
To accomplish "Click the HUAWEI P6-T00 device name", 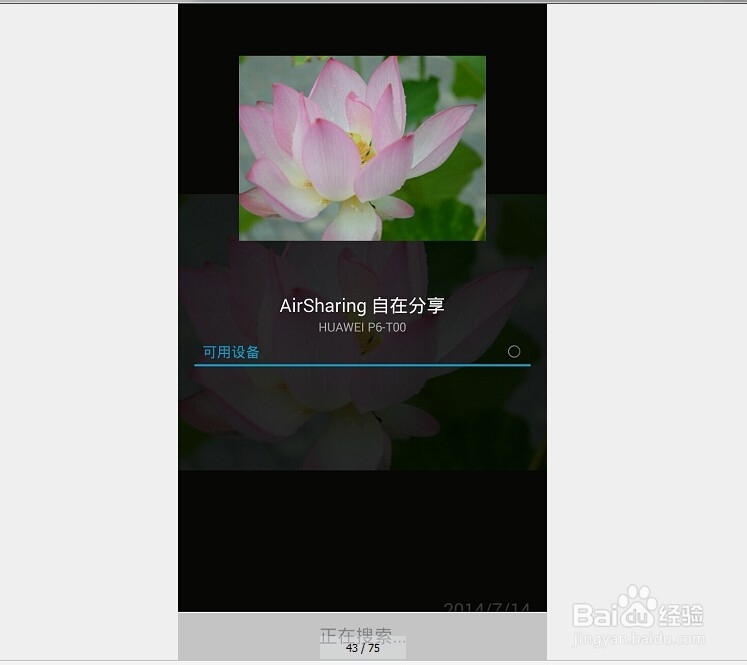I will click(362, 327).
